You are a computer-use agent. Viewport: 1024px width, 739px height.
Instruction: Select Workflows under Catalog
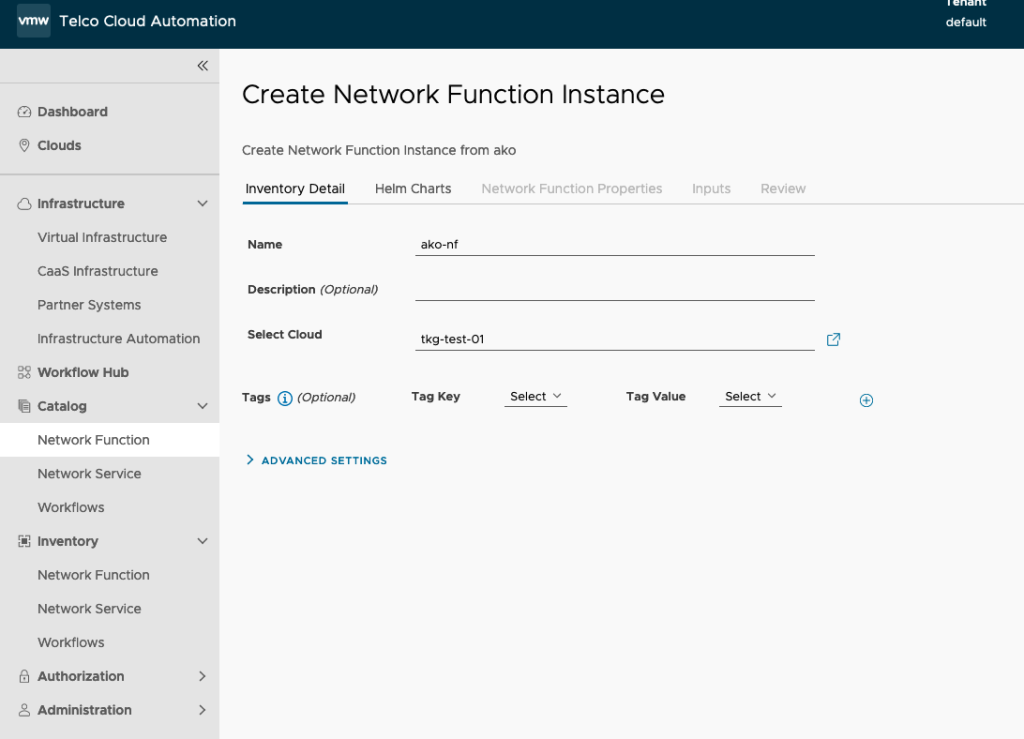71,508
